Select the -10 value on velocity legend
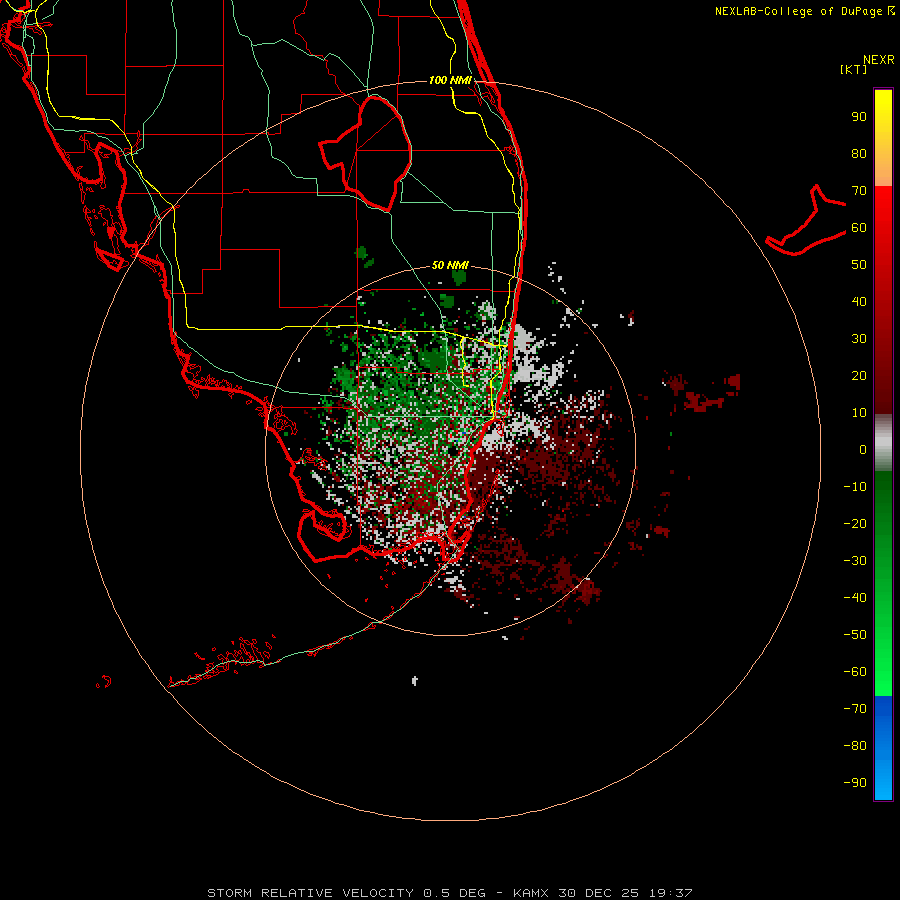 point(855,487)
